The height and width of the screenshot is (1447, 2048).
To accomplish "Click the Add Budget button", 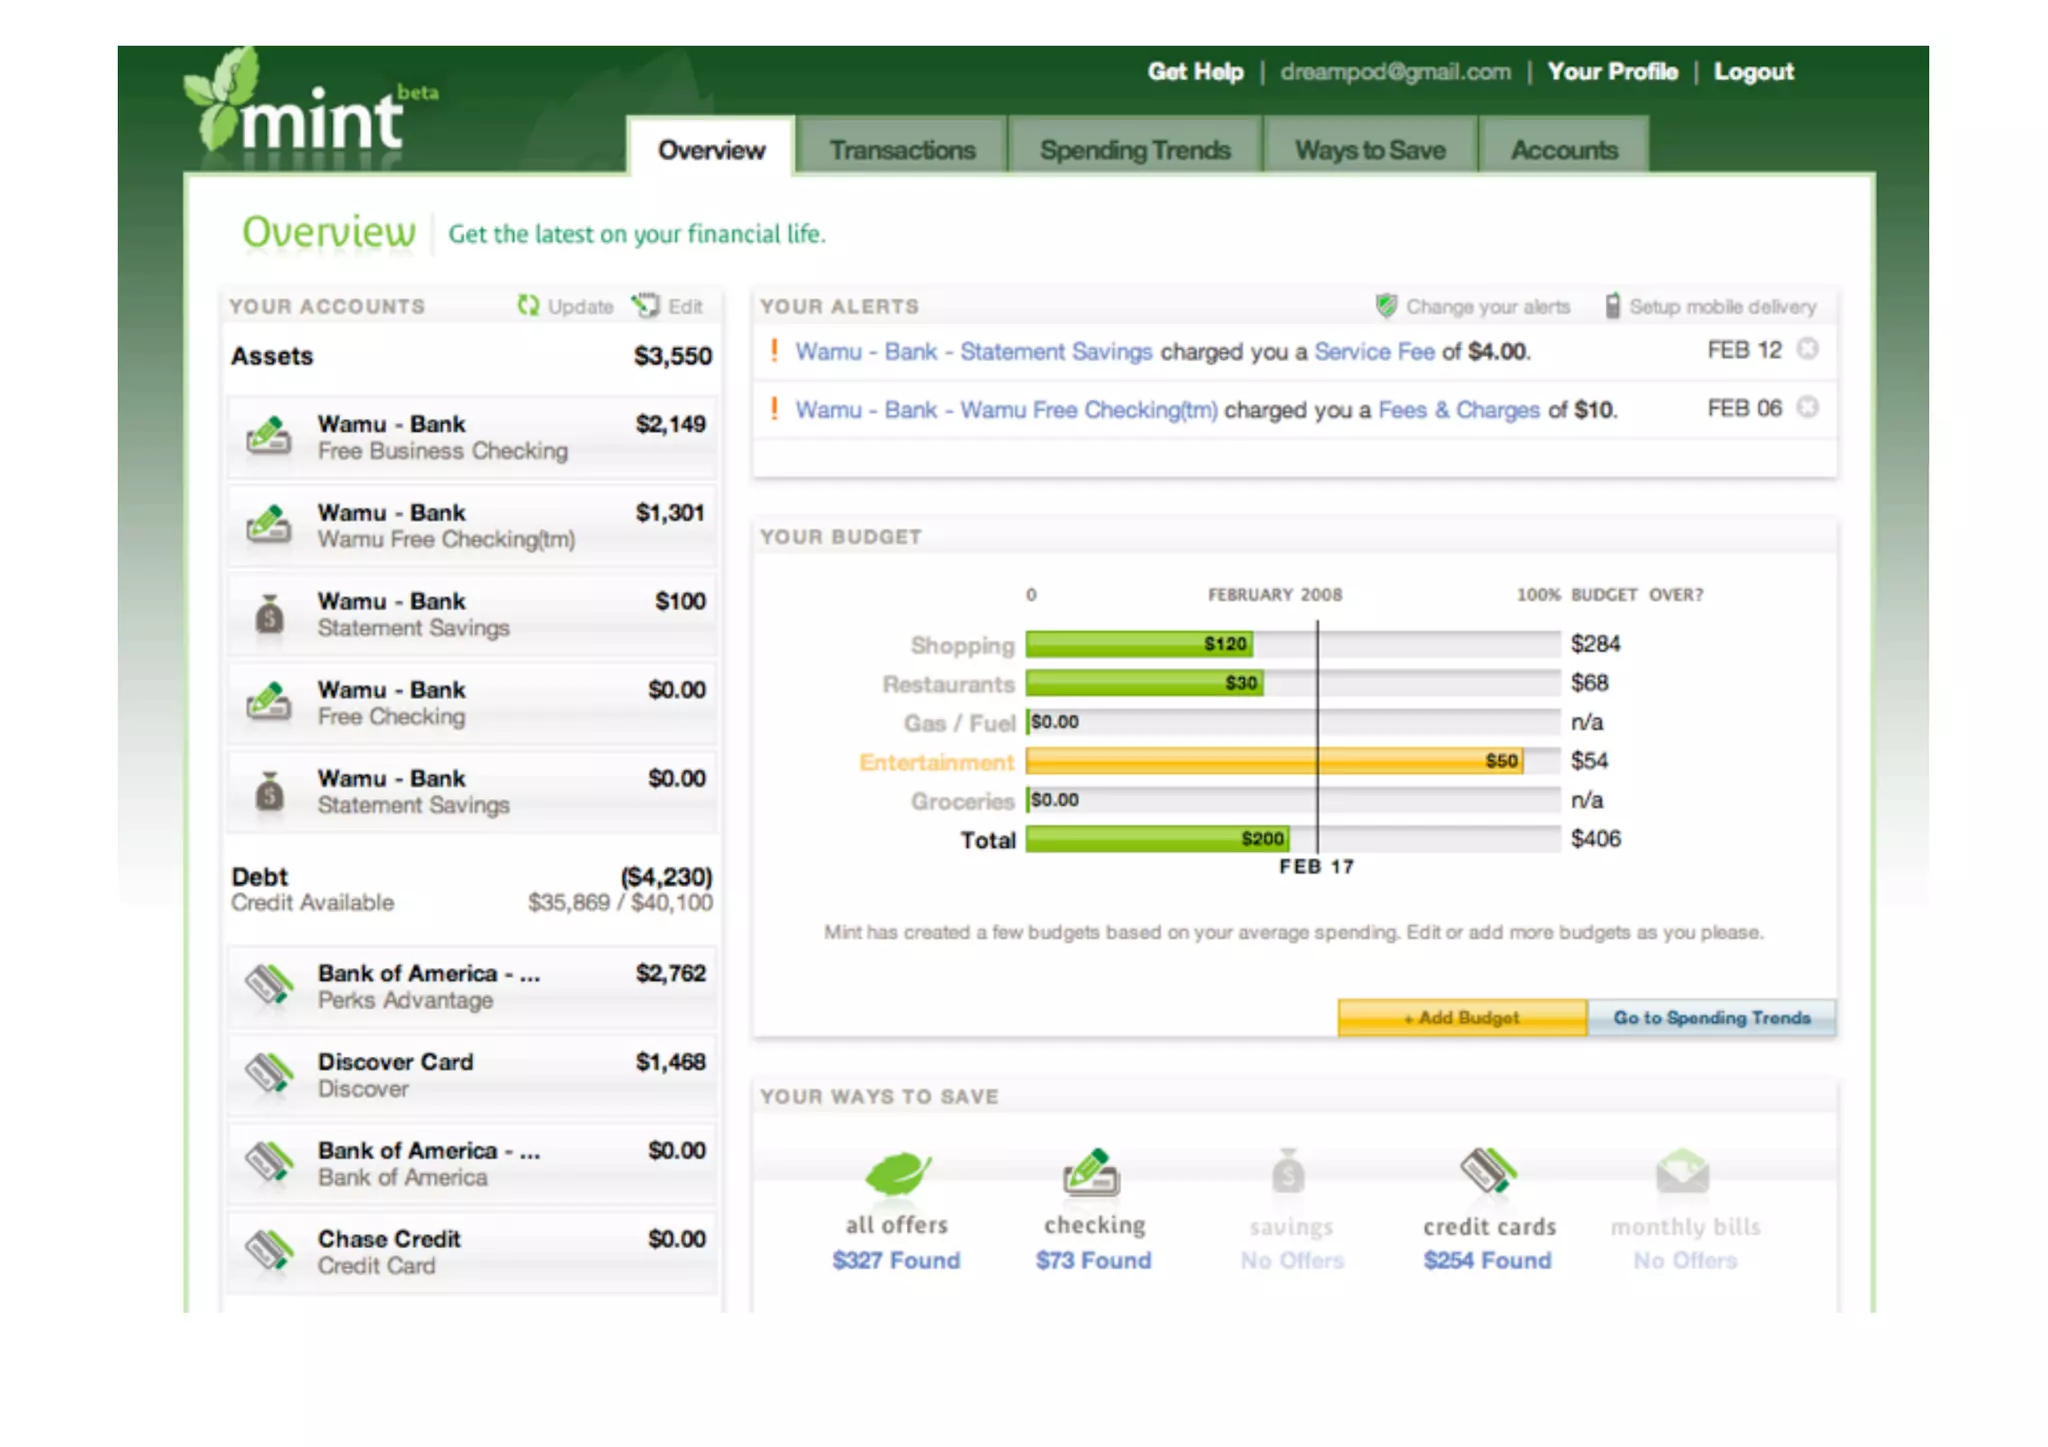I will [1461, 1017].
